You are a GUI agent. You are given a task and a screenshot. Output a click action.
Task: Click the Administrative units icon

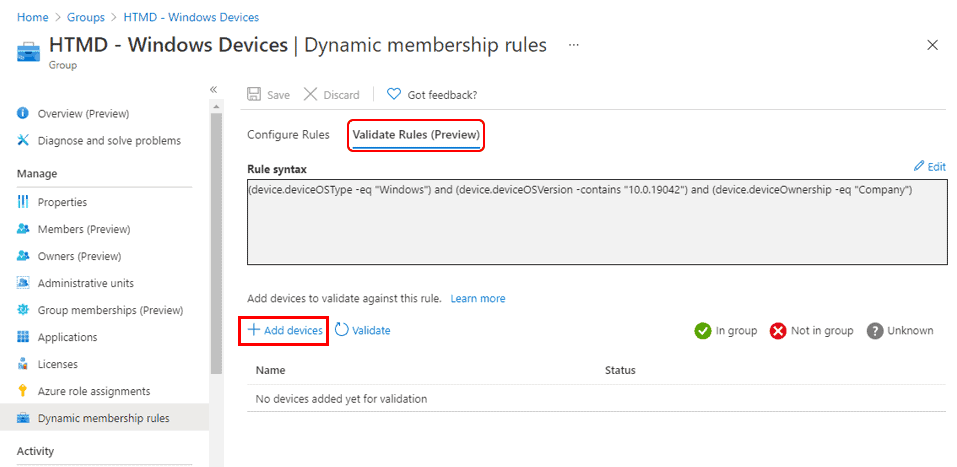click(x=23, y=283)
